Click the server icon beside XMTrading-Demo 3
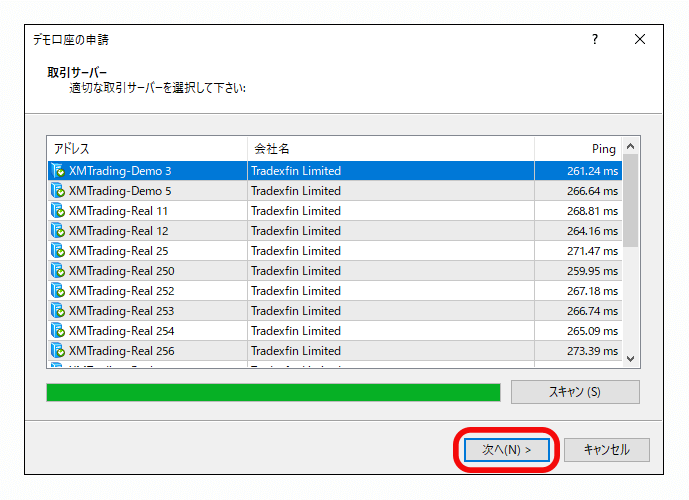Screen dimensions: 689x500 [x=58, y=170]
